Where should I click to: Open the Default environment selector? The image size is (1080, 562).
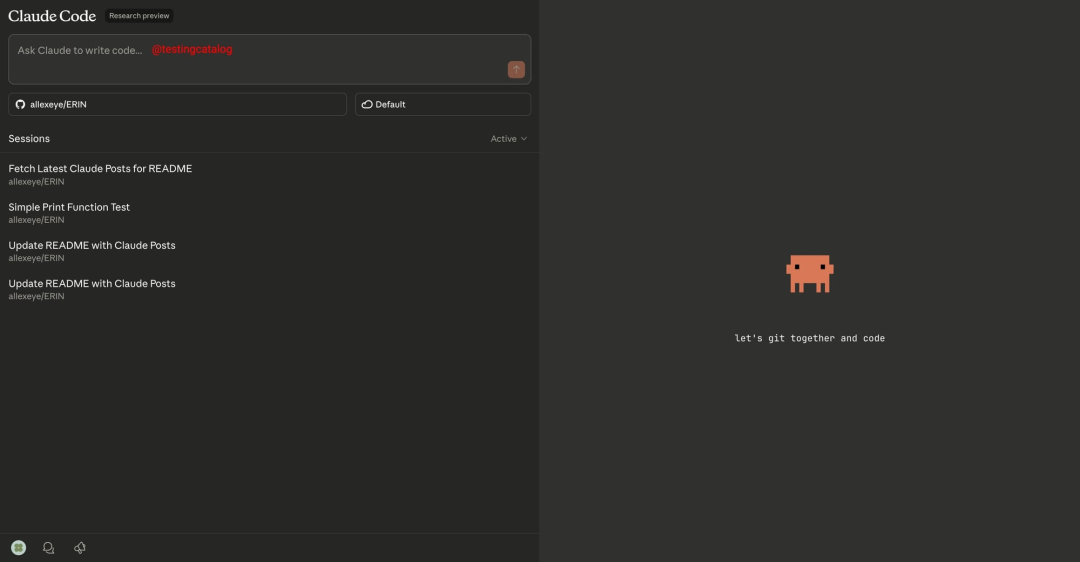443,104
